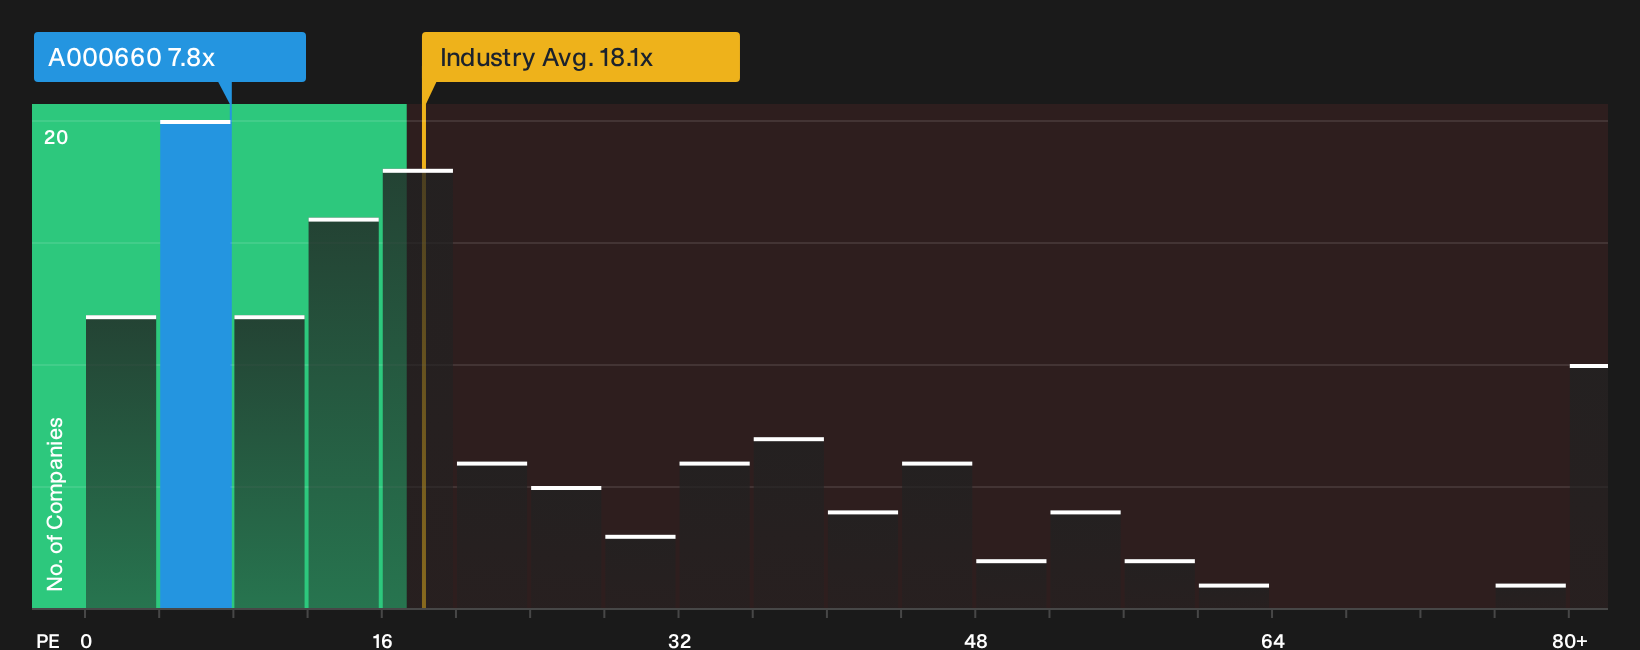
Task: Click the first dark green bar at PE 0
Action: (121, 462)
